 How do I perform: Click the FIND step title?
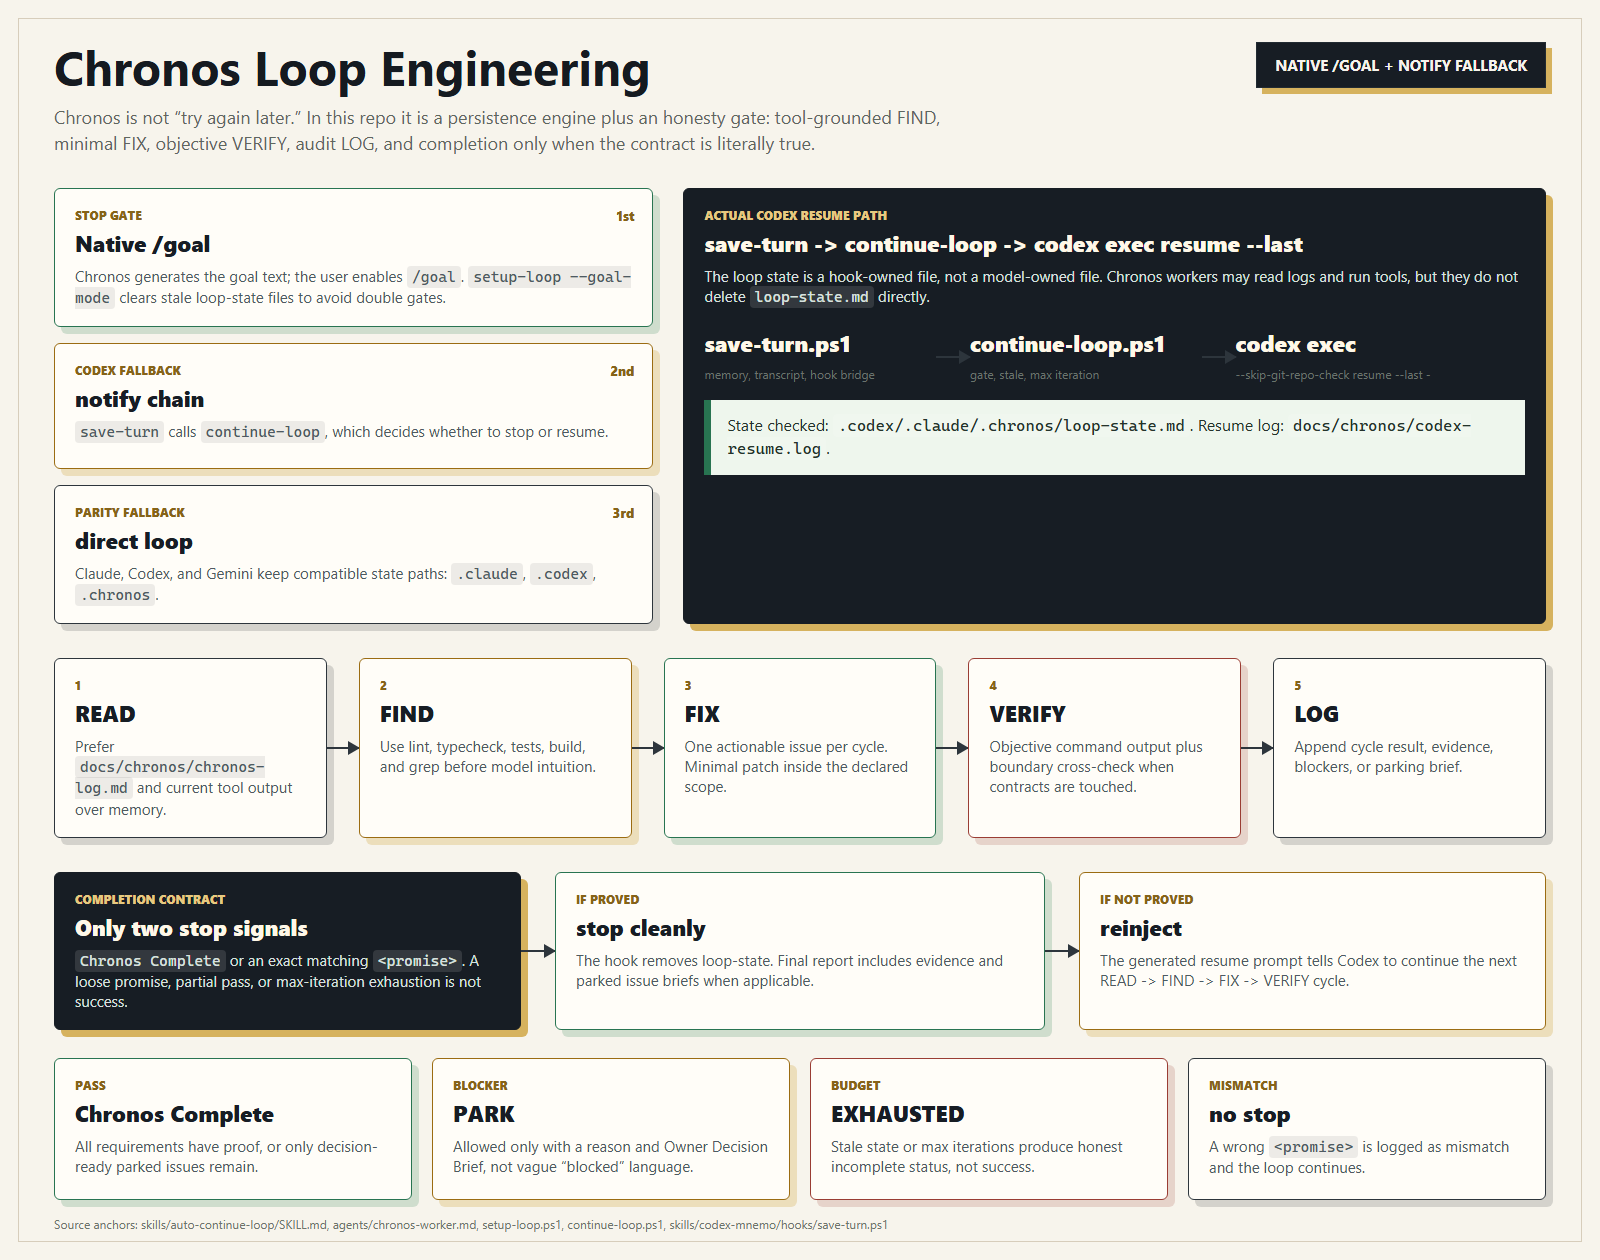pos(406,714)
